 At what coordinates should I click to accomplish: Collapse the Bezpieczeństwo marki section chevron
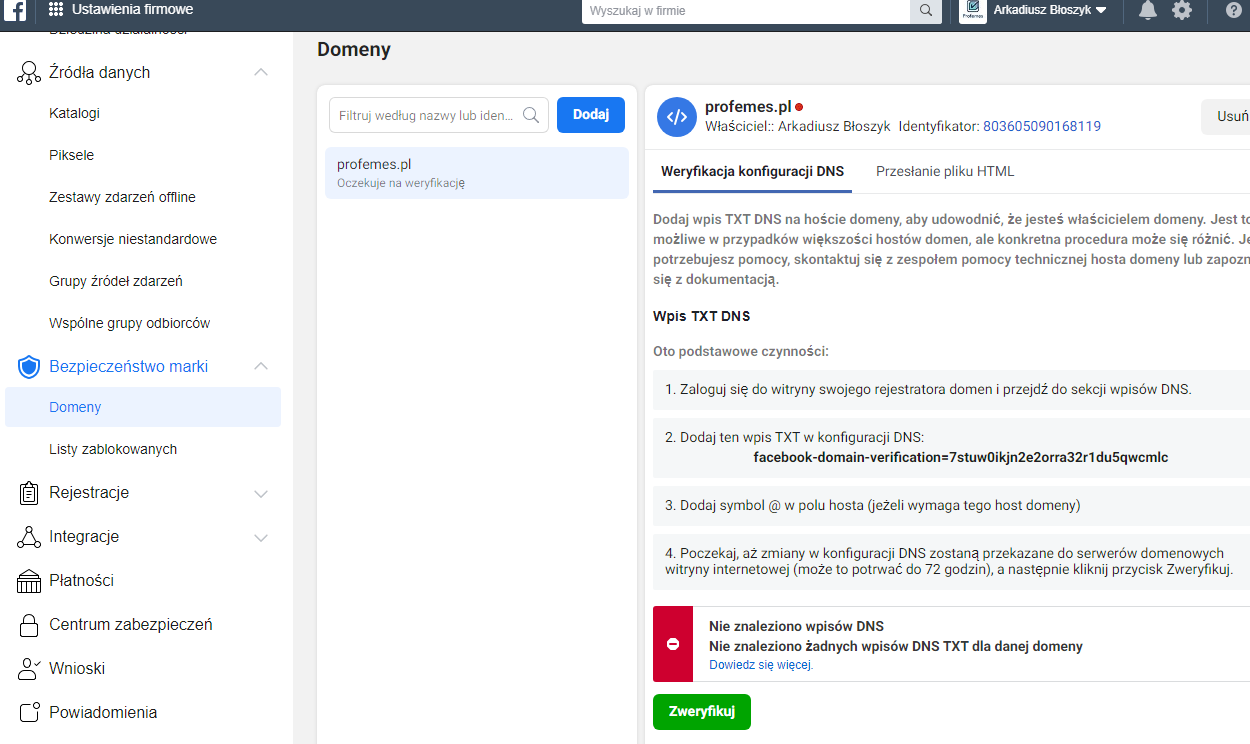pos(261,366)
